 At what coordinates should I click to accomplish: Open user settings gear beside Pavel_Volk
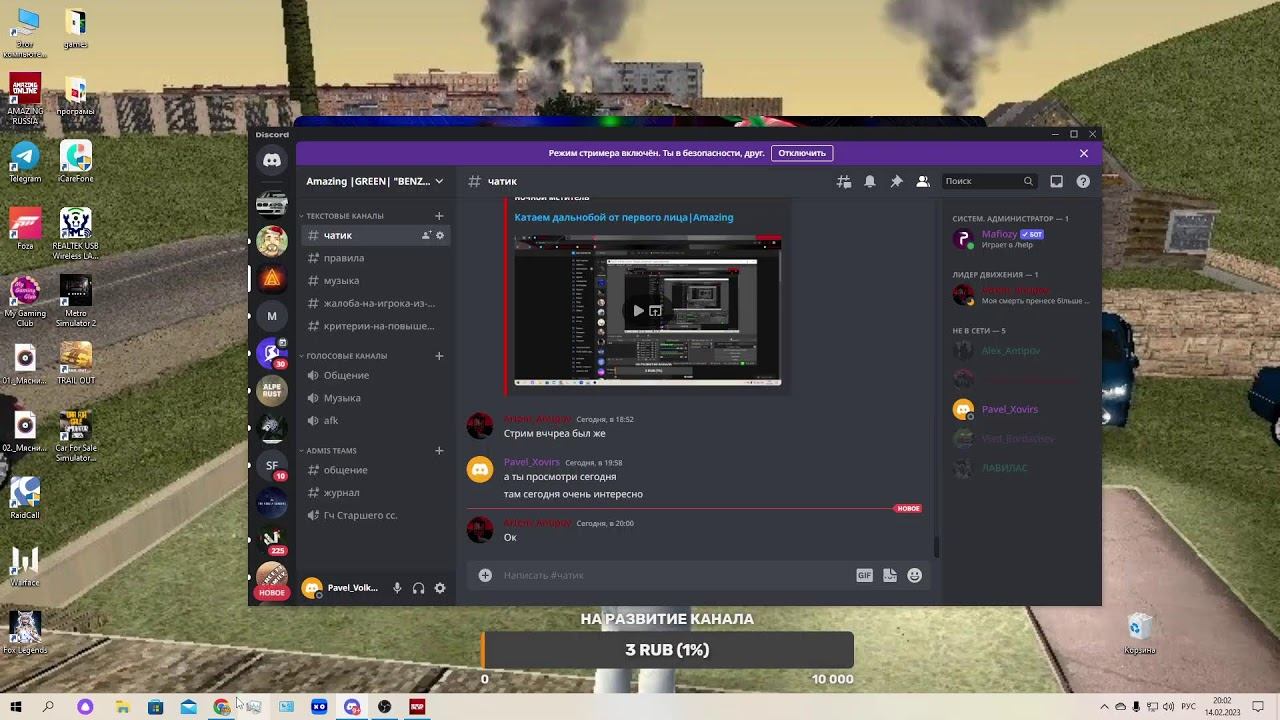pyautogui.click(x=440, y=588)
